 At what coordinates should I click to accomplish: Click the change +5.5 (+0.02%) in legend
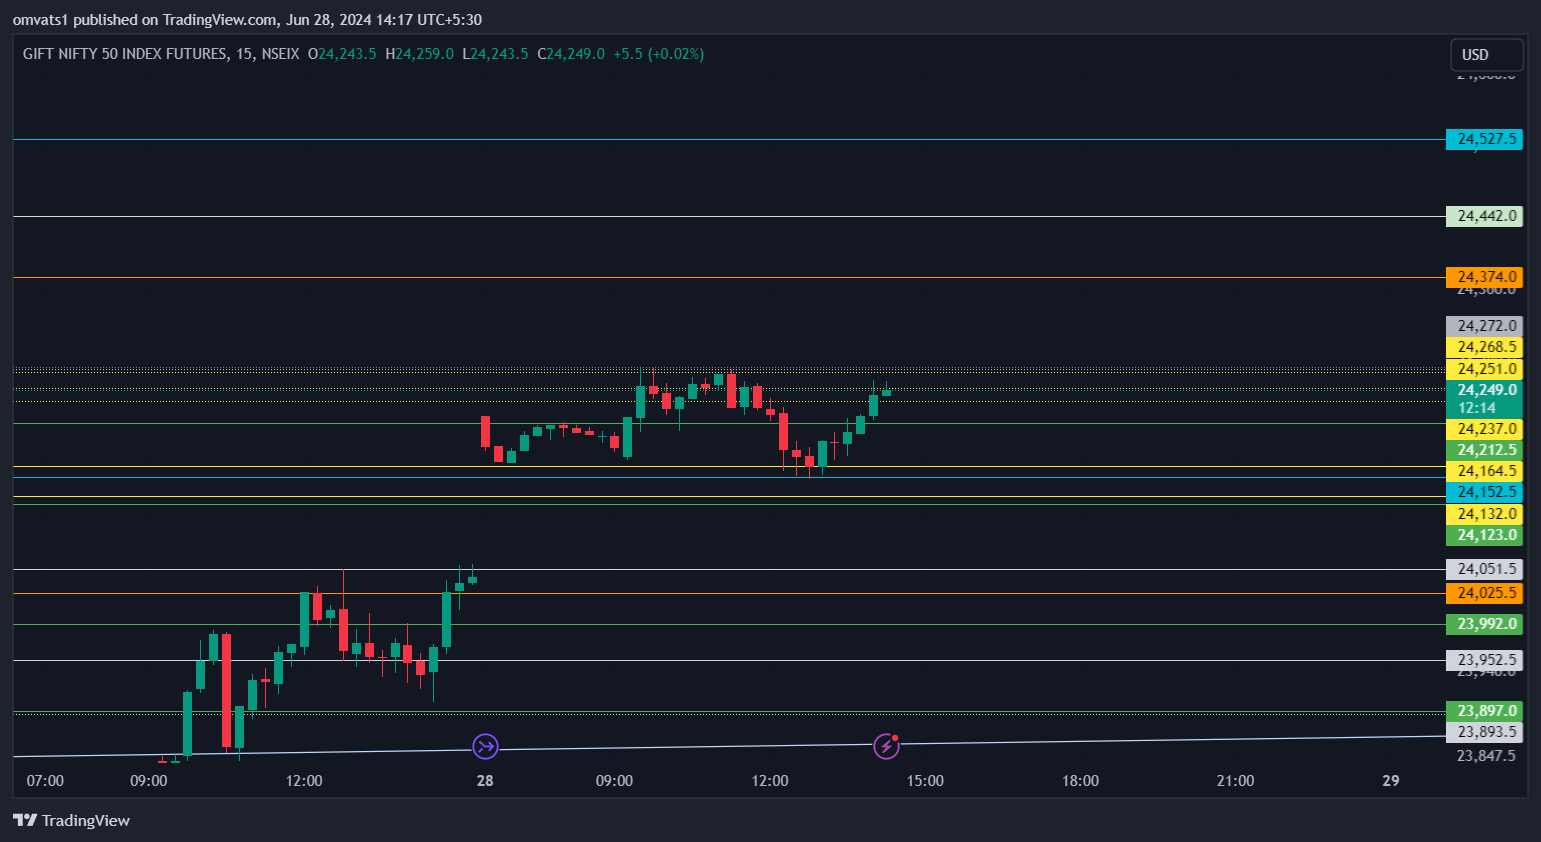[x=659, y=54]
